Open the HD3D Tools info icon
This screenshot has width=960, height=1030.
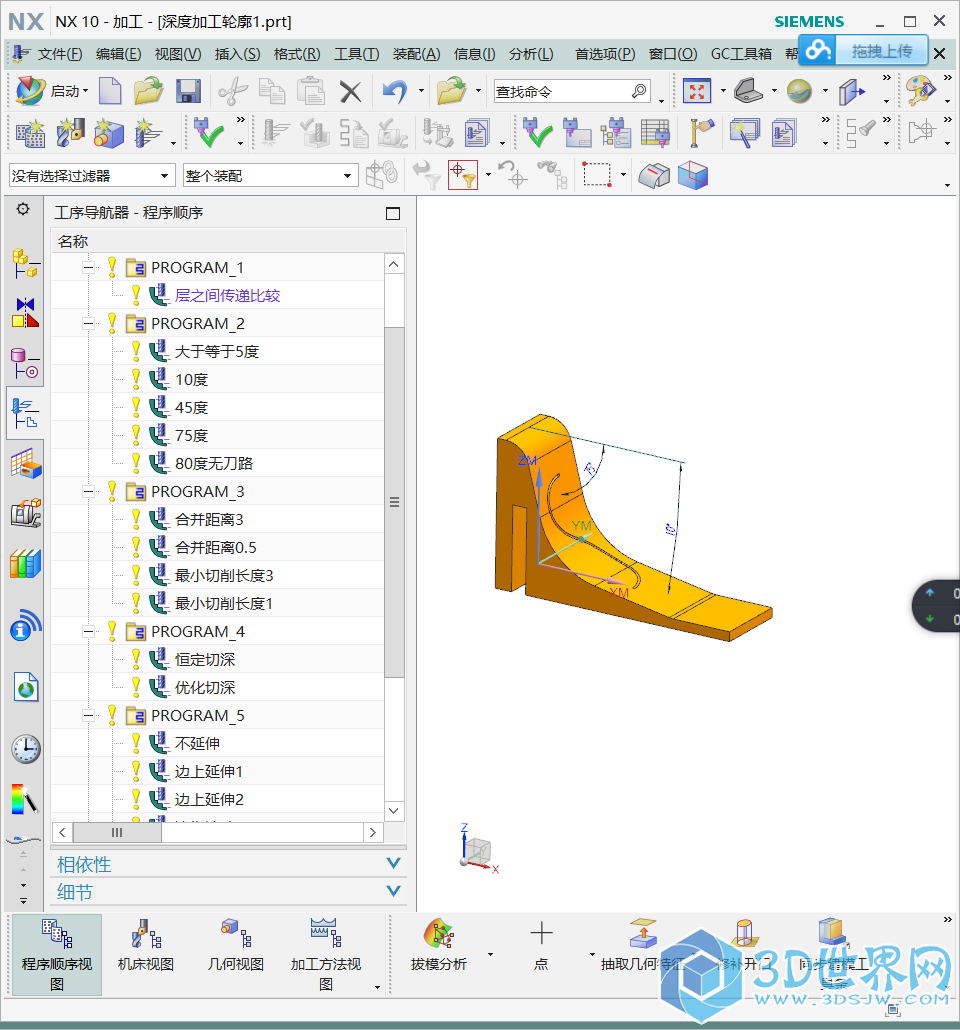coord(25,625)
